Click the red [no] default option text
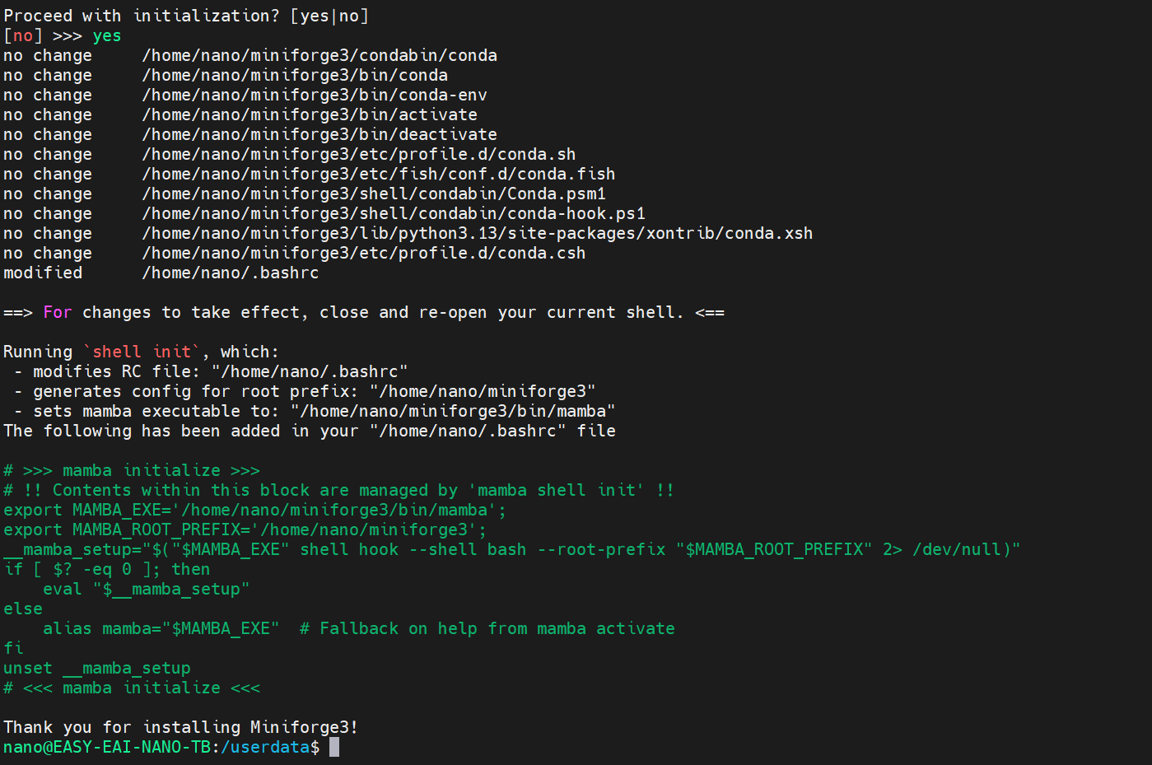The width and height of the screenshot is (1152, 765). [x=23, y=36]
